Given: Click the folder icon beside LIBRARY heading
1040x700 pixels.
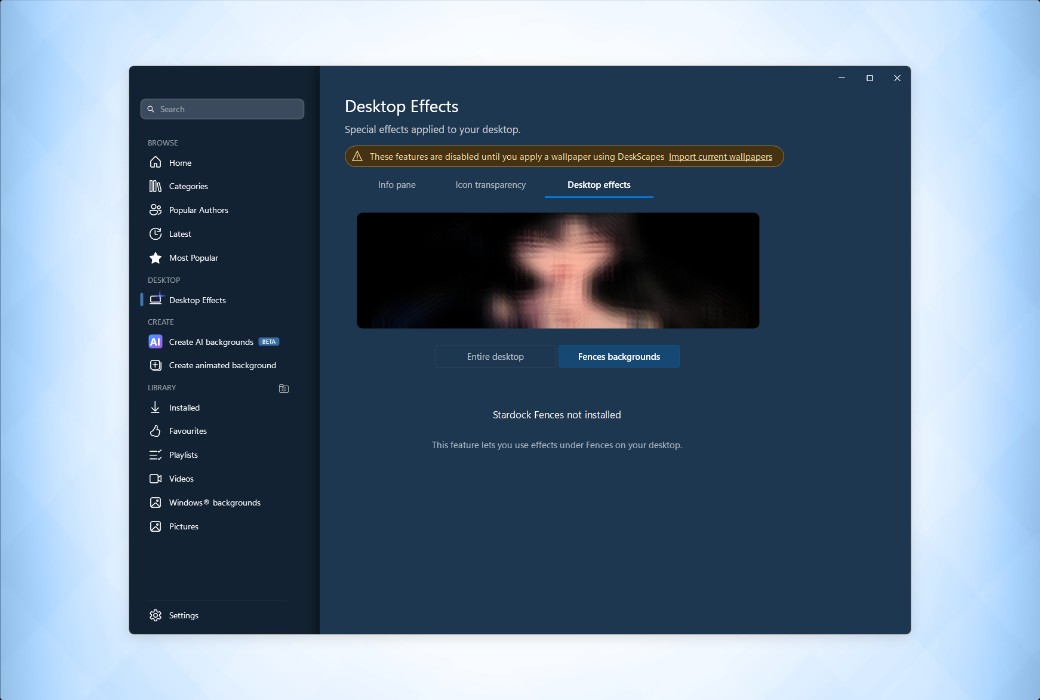Looking at the screenshot, I should [284, 388].
